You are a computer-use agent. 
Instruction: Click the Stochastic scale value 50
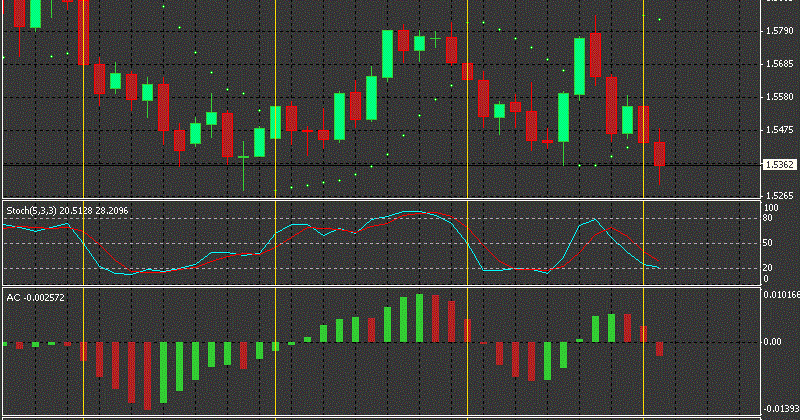767,243
